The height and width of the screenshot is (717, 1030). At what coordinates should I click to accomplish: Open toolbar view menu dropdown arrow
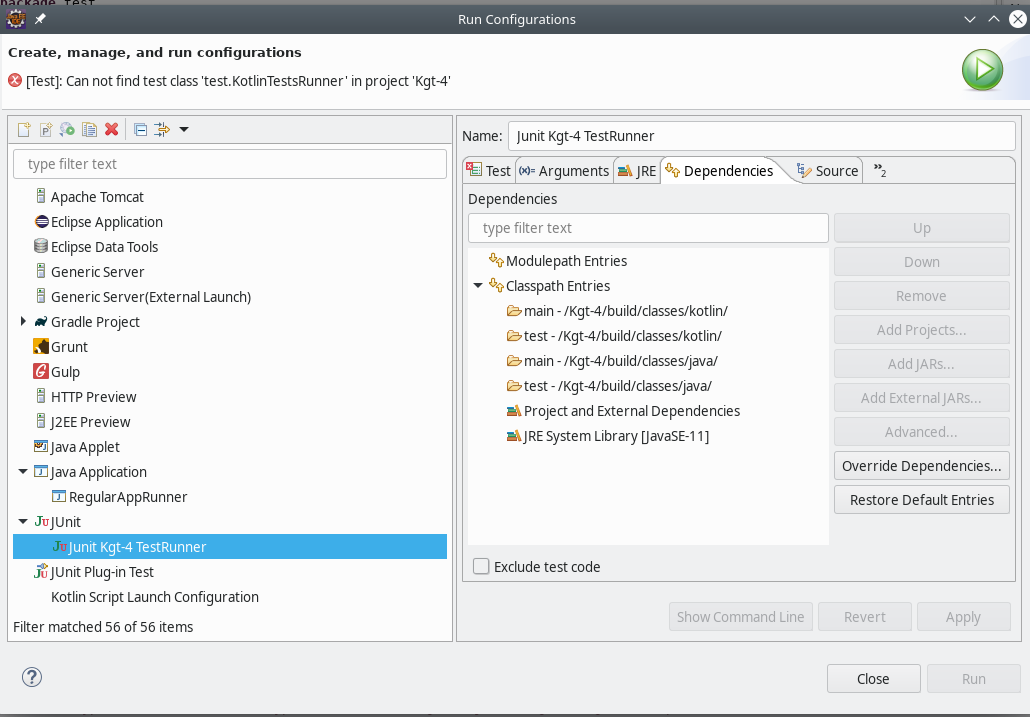coord(184,129)
